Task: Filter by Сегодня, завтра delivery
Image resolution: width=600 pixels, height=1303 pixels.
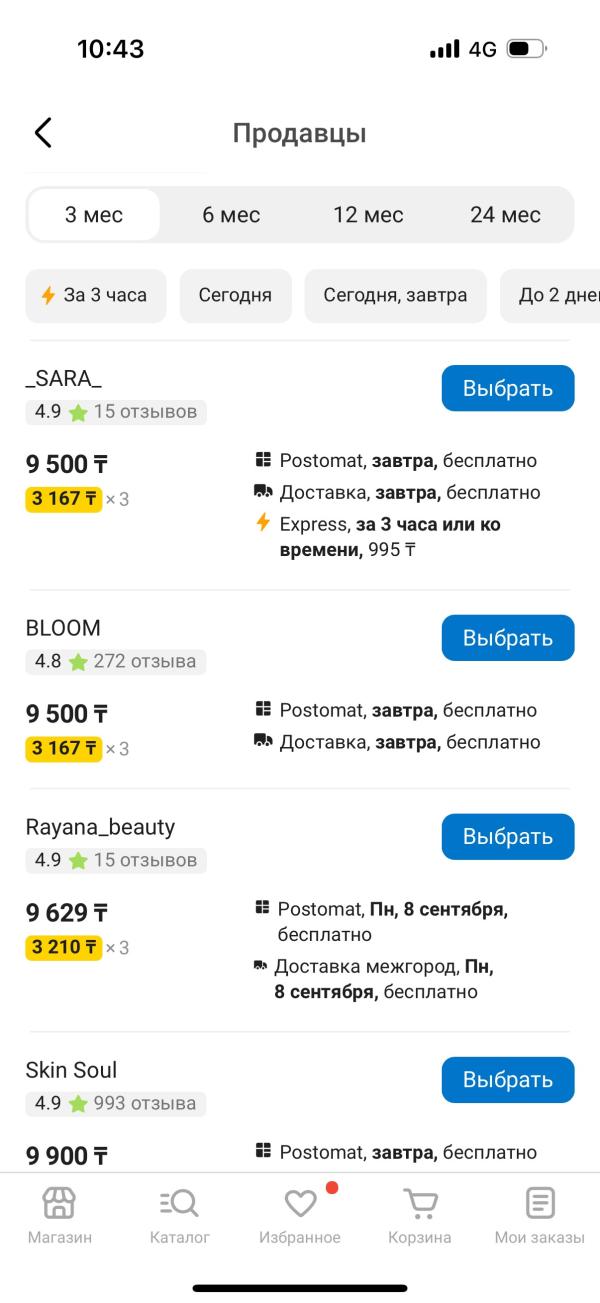Action: [x=395, y=296]
